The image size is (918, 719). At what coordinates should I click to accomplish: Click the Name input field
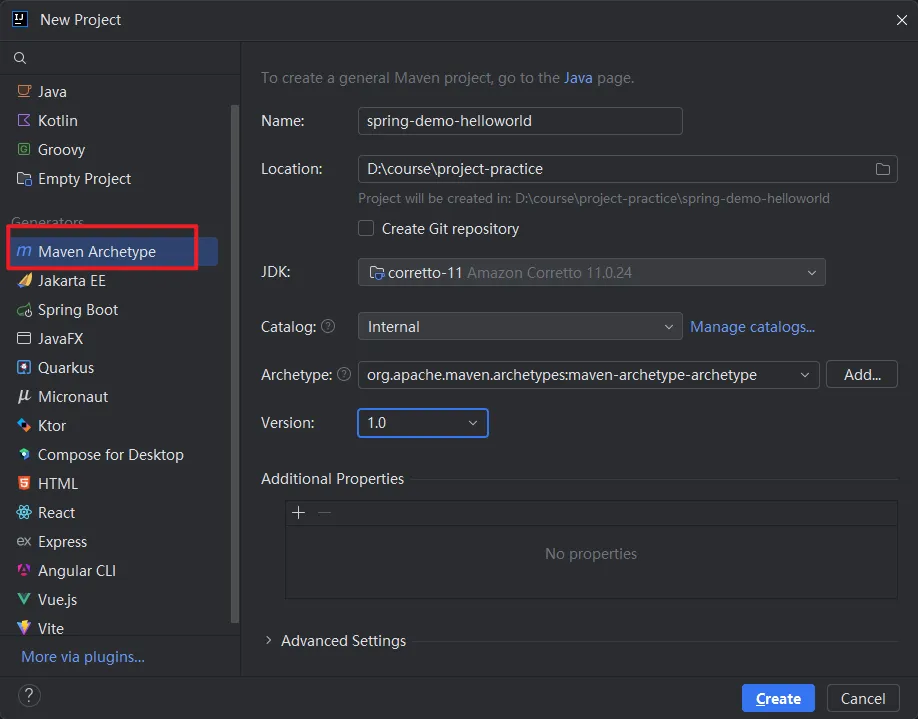click(520, 121)
